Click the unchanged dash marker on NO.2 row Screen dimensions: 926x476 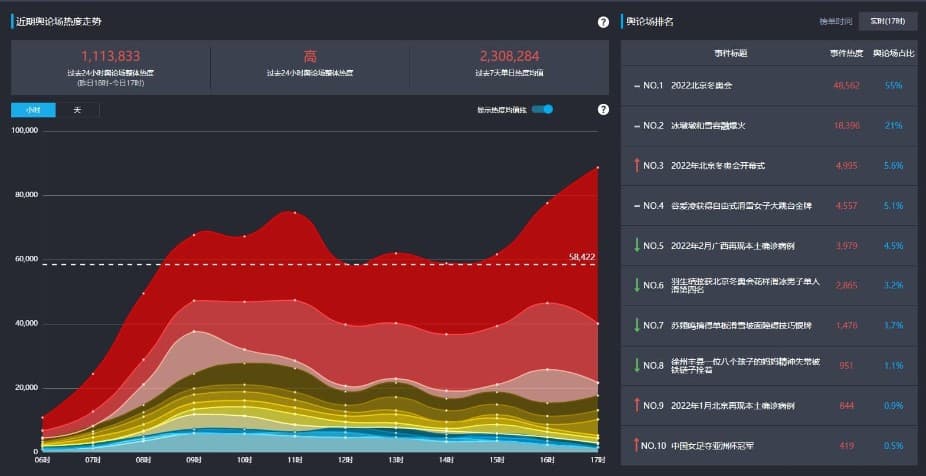pyautogui.click(x=637, y=126)
